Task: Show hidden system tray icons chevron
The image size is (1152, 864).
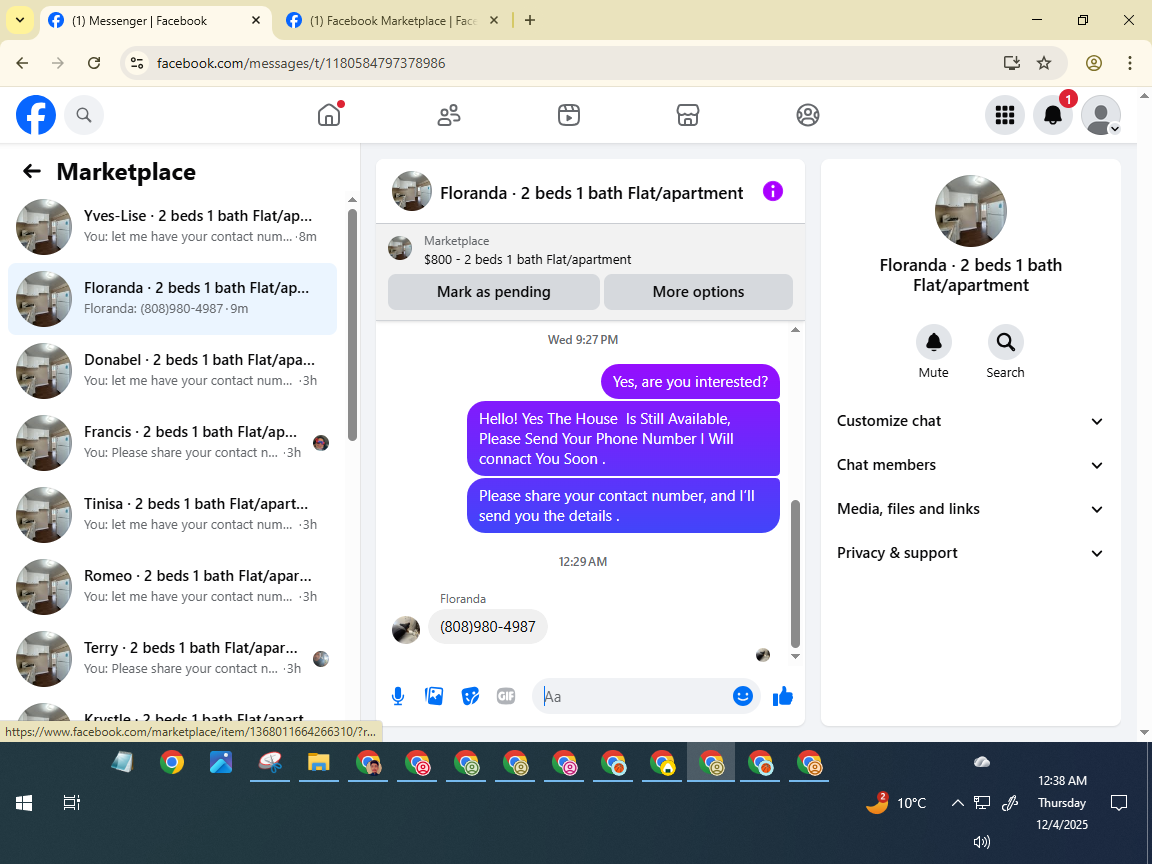Action: 957,803
